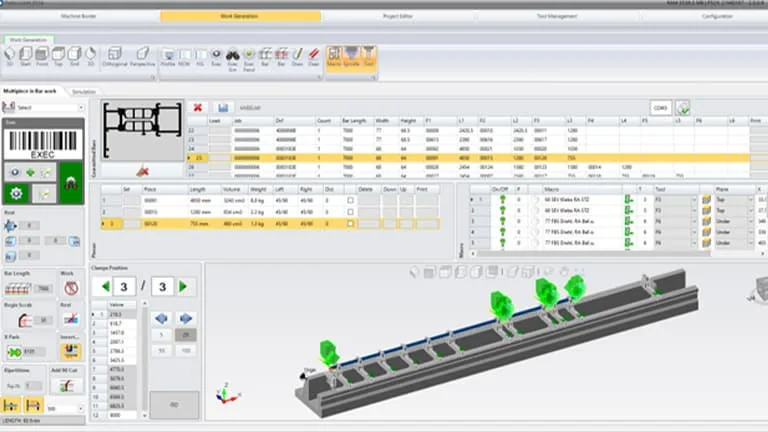Image resolution: width=768 pixels, height=432 pixels.
Task: Click the Work prohibited-sign icon
Action: point(71,288)
